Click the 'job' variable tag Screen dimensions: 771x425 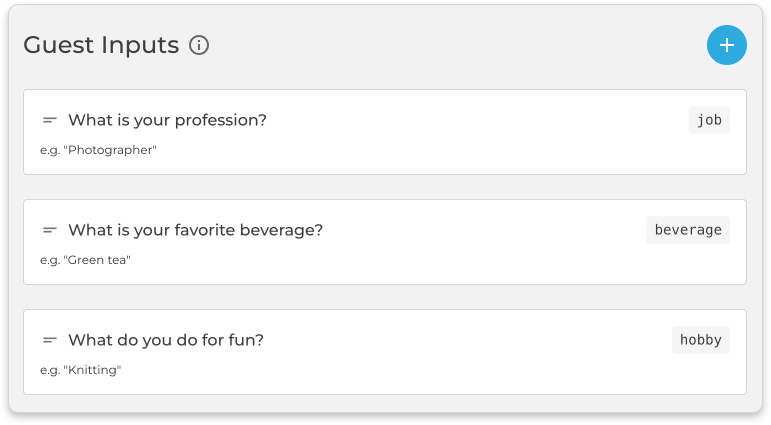[709, 120]
